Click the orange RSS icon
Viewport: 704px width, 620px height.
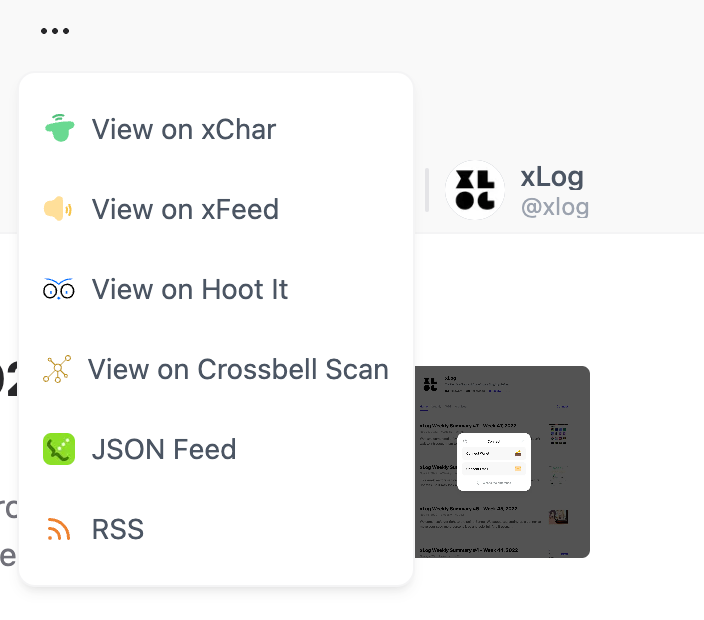59,528
